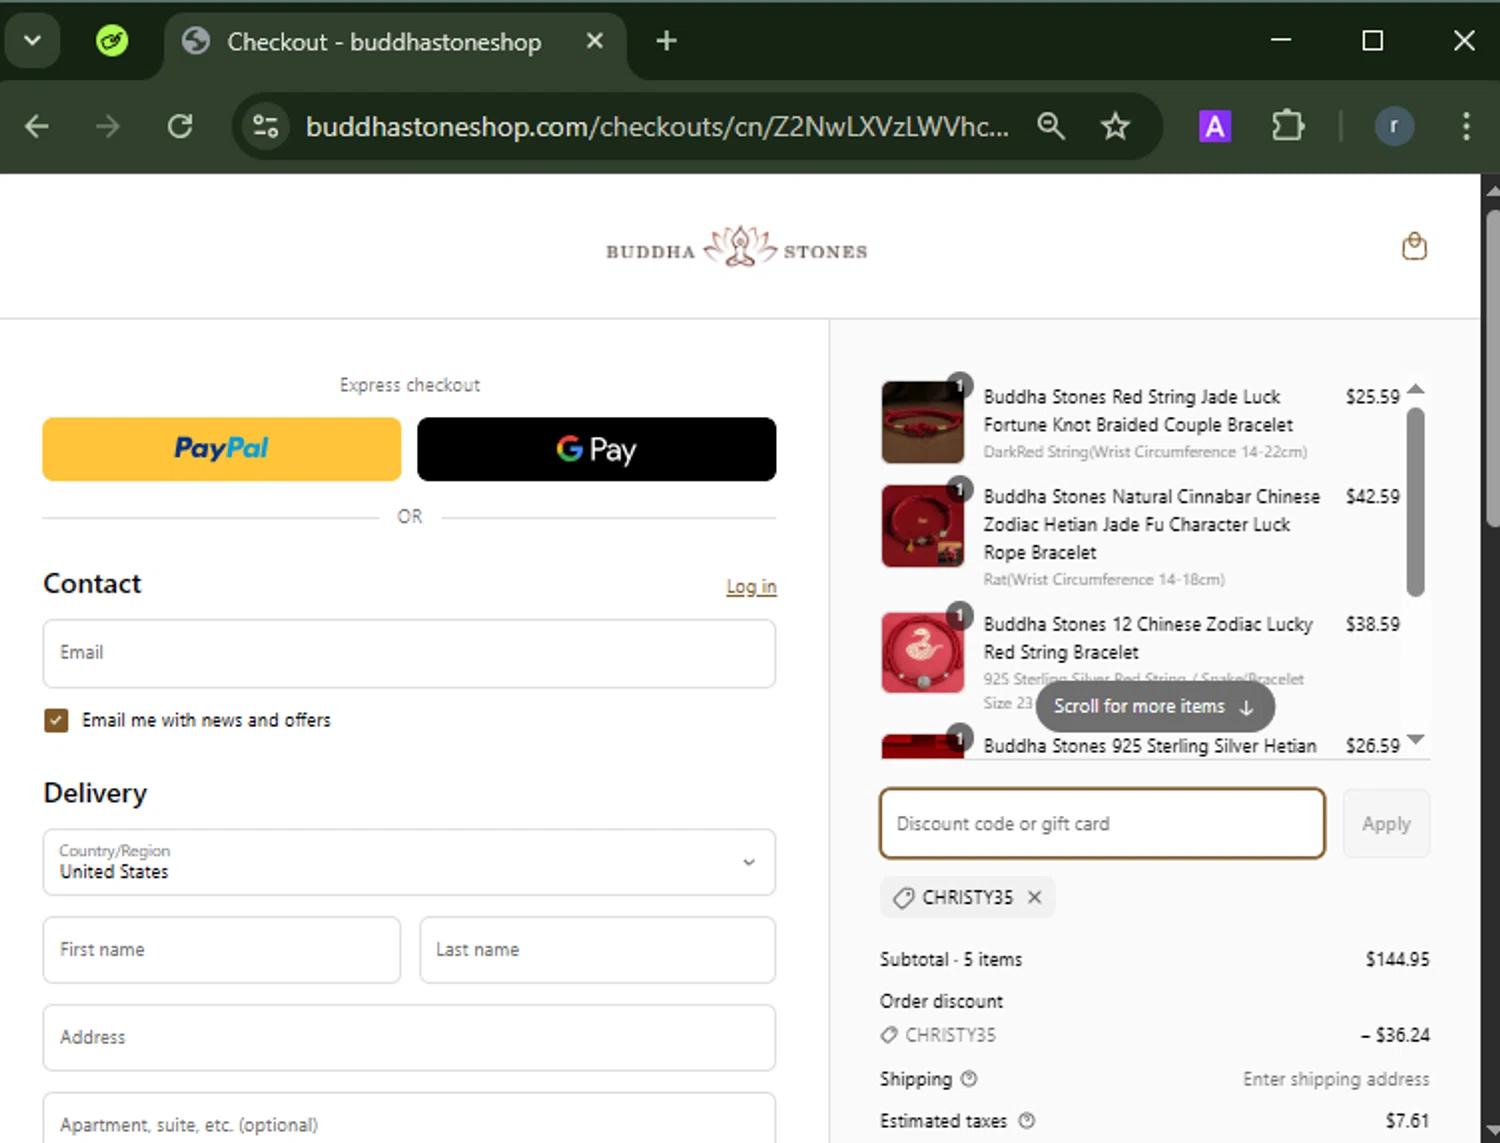Click the Apartment, suite field
Image resolution: width=1500 pixels, height=1143 pixels.
pos(409,1120)
